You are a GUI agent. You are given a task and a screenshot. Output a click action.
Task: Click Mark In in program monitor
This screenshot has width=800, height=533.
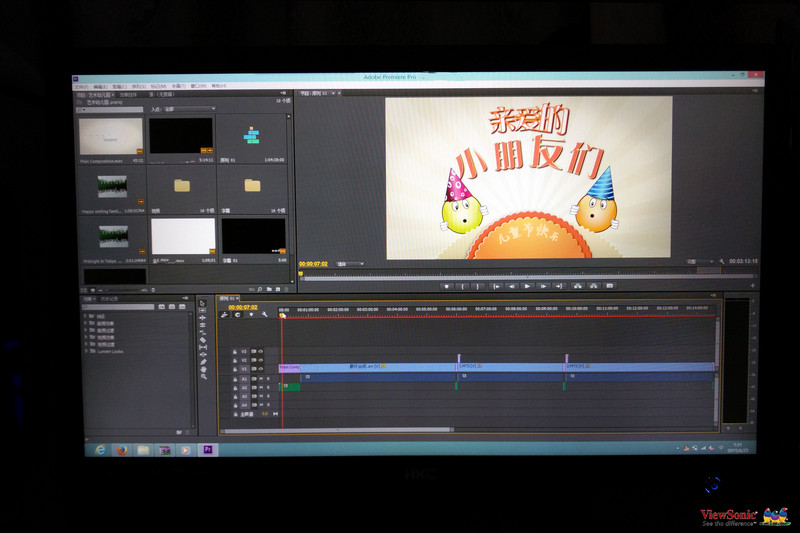pos(463,286)
